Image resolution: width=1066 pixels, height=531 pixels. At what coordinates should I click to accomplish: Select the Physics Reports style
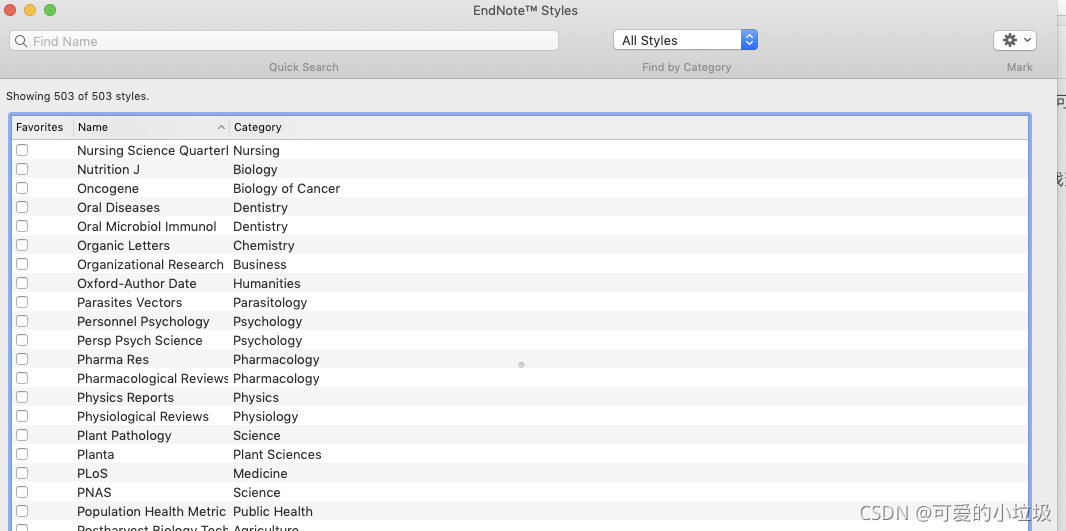click(125, 398)
